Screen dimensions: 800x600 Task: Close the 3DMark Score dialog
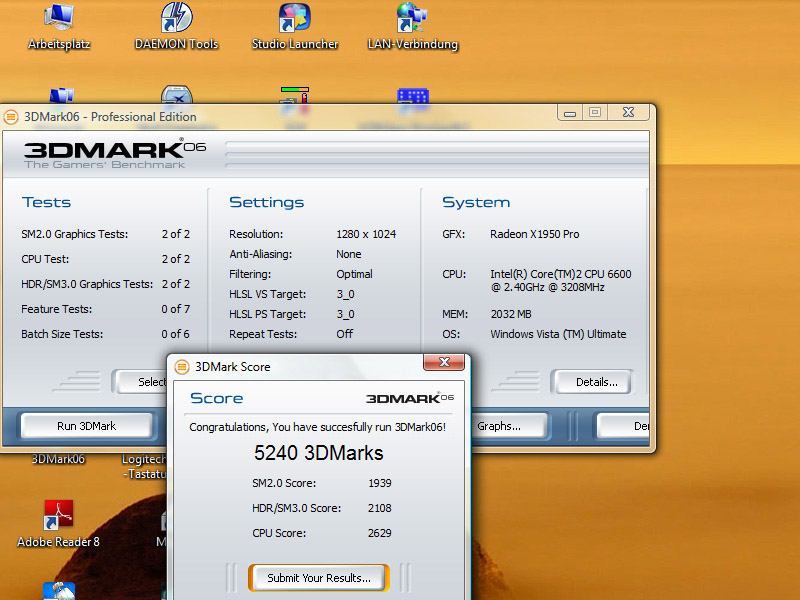[x=444, y=362]
